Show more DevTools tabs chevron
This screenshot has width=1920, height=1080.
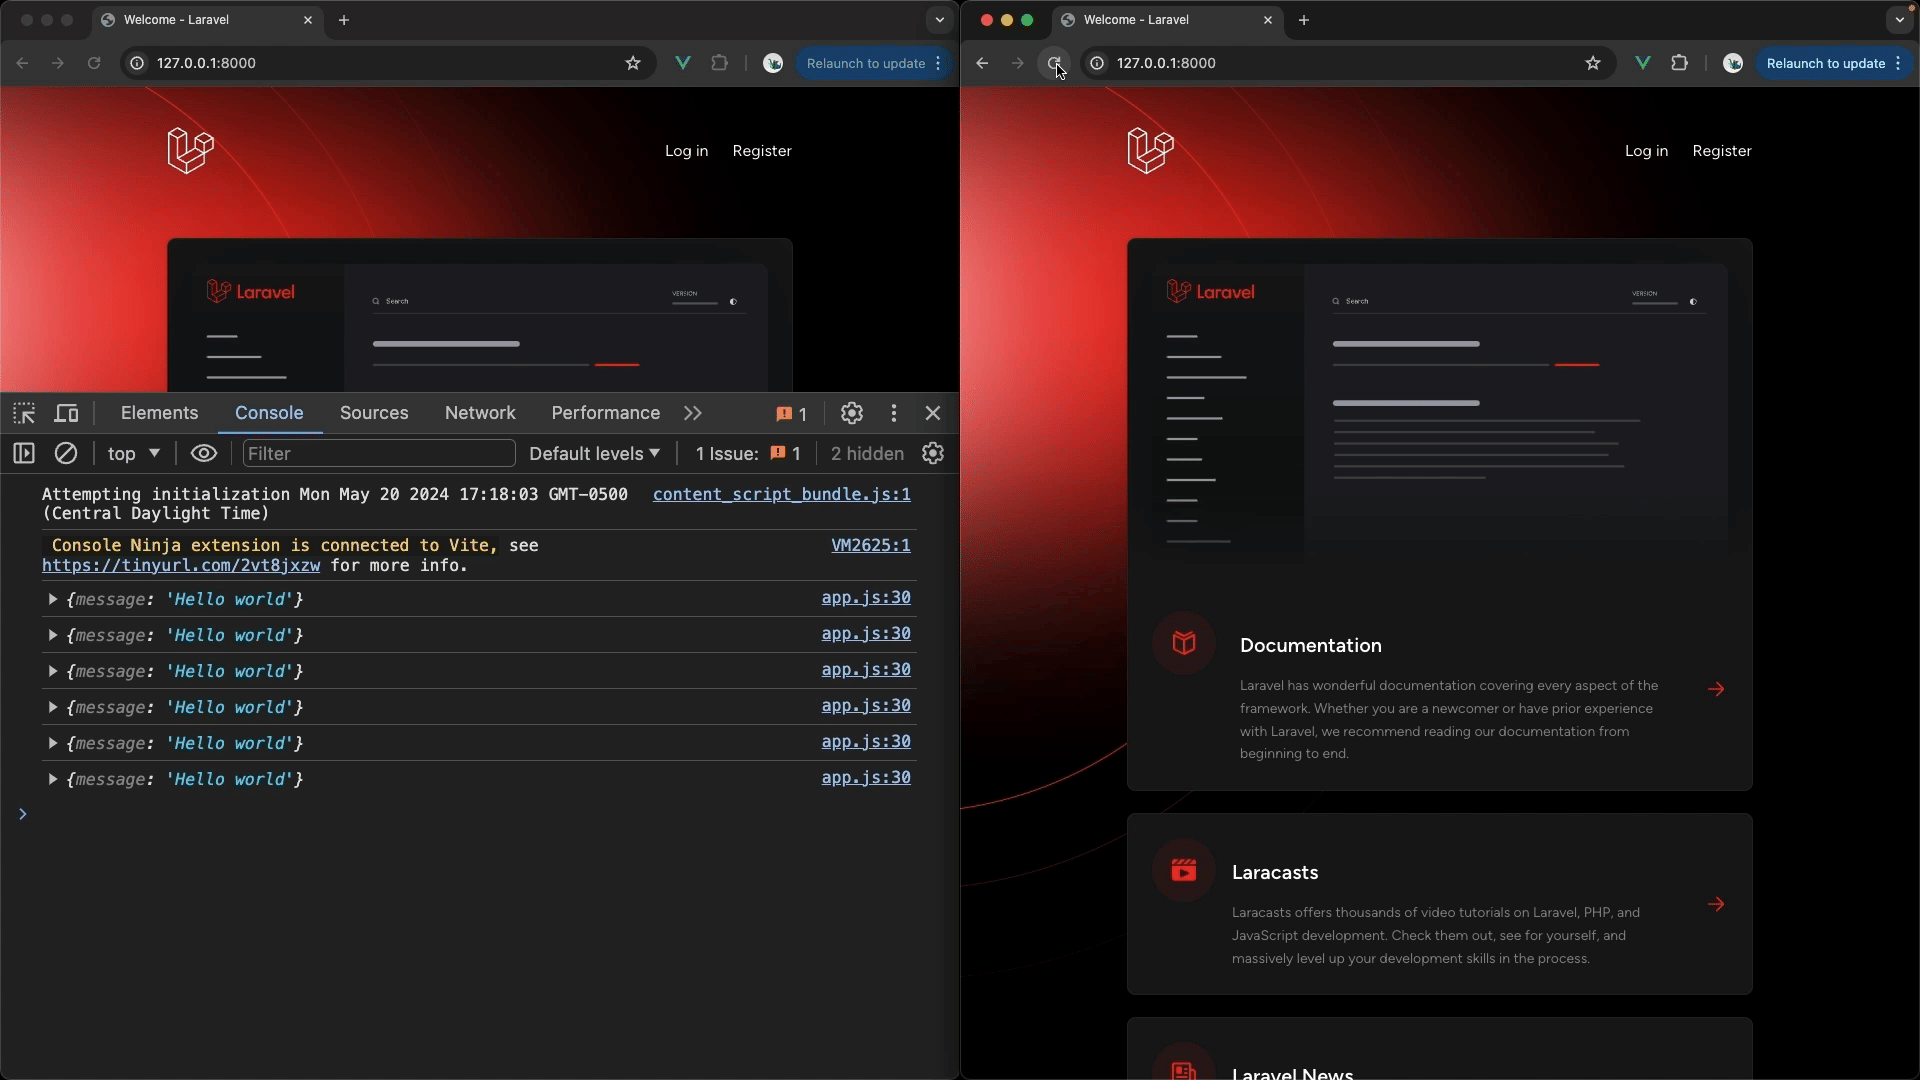click(x=693, y=413)
